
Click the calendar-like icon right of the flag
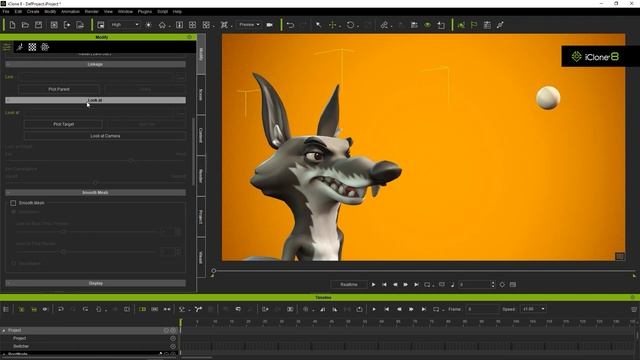[487, 25]
